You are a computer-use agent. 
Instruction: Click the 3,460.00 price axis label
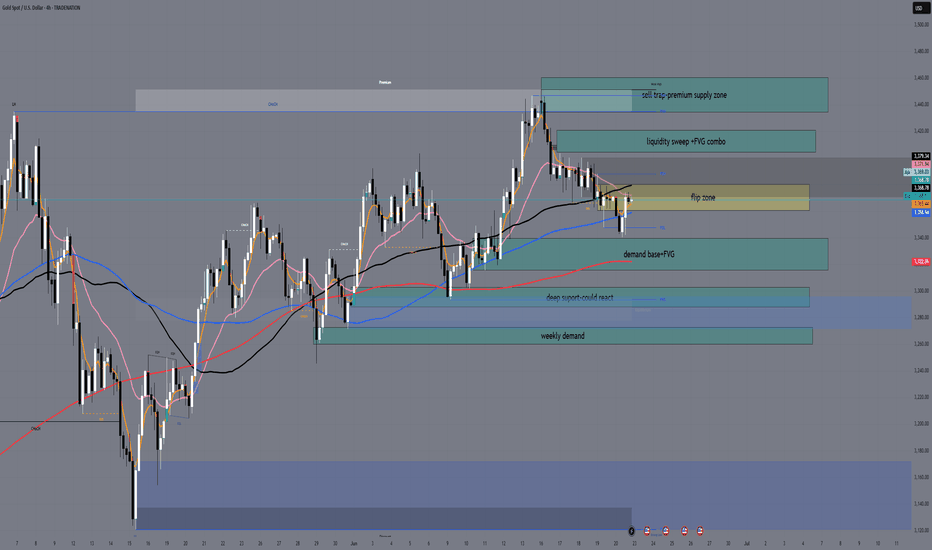point(921,78)
